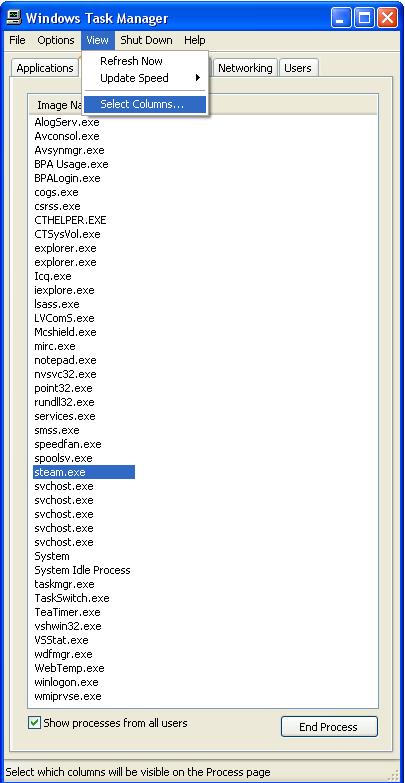Screen dimensions: 405x783
Task: Select the System process row
Action: point(52,556)
